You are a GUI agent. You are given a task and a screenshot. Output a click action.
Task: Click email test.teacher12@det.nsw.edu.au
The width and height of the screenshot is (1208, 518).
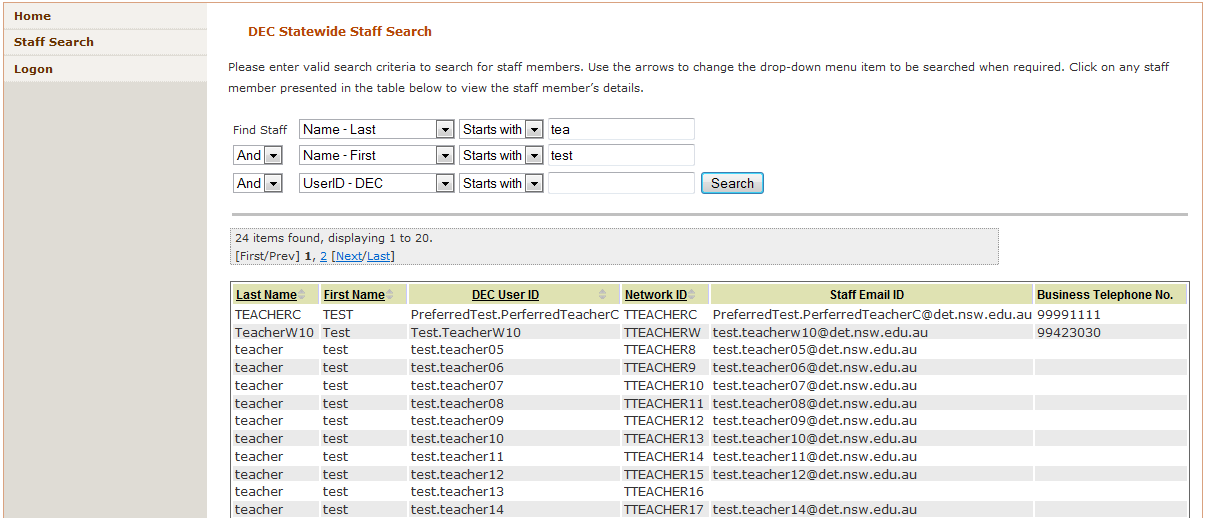tap(814, 474)
